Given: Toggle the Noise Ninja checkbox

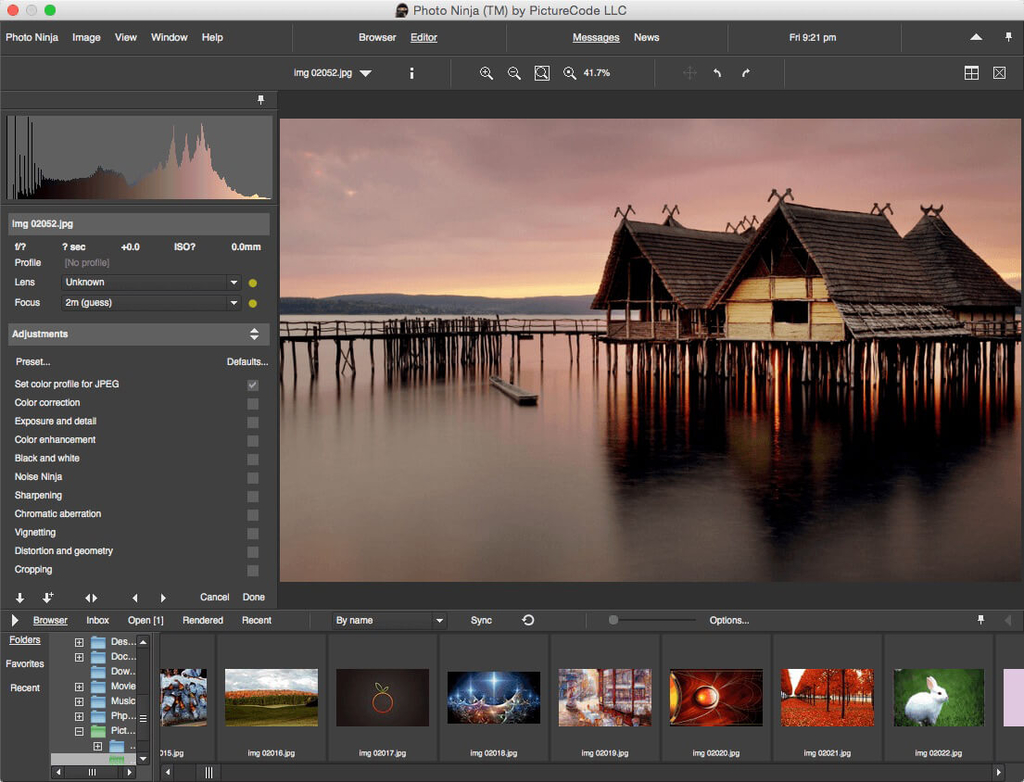Looking at the screenshot, I should click(x=253, y=477).
